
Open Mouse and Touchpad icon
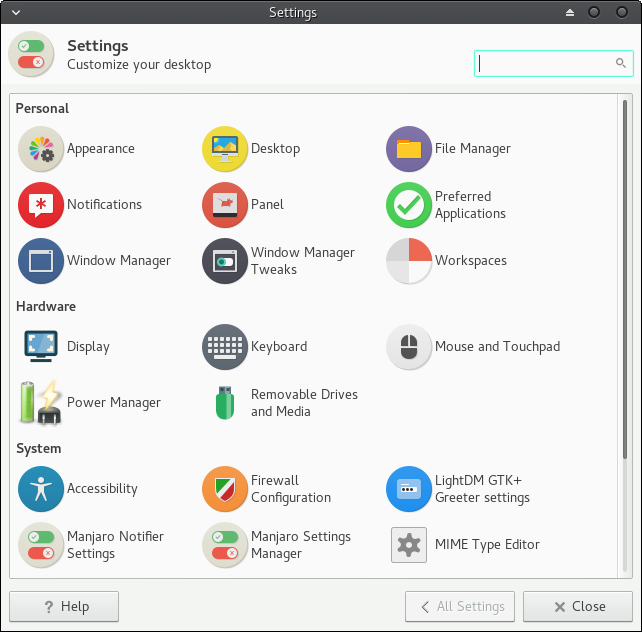pyautogui.click(x=409, y=347)
